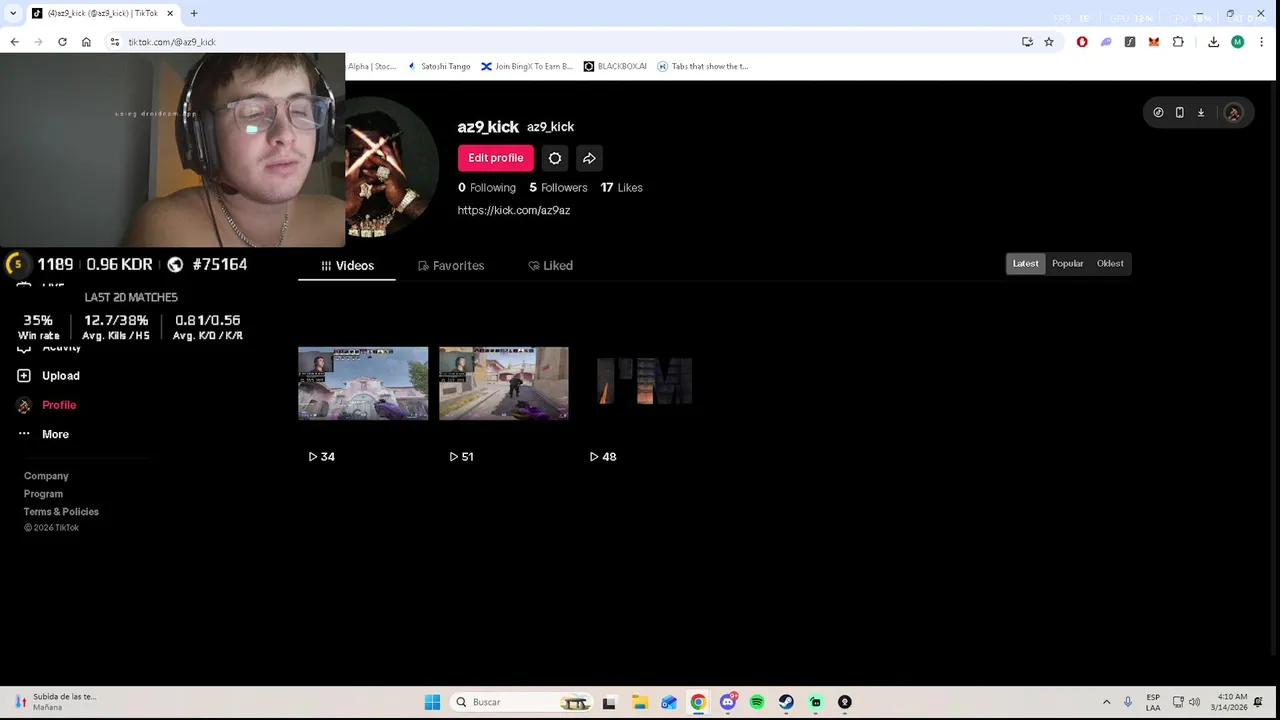Click the share profile arrow icon

[589, 158]
